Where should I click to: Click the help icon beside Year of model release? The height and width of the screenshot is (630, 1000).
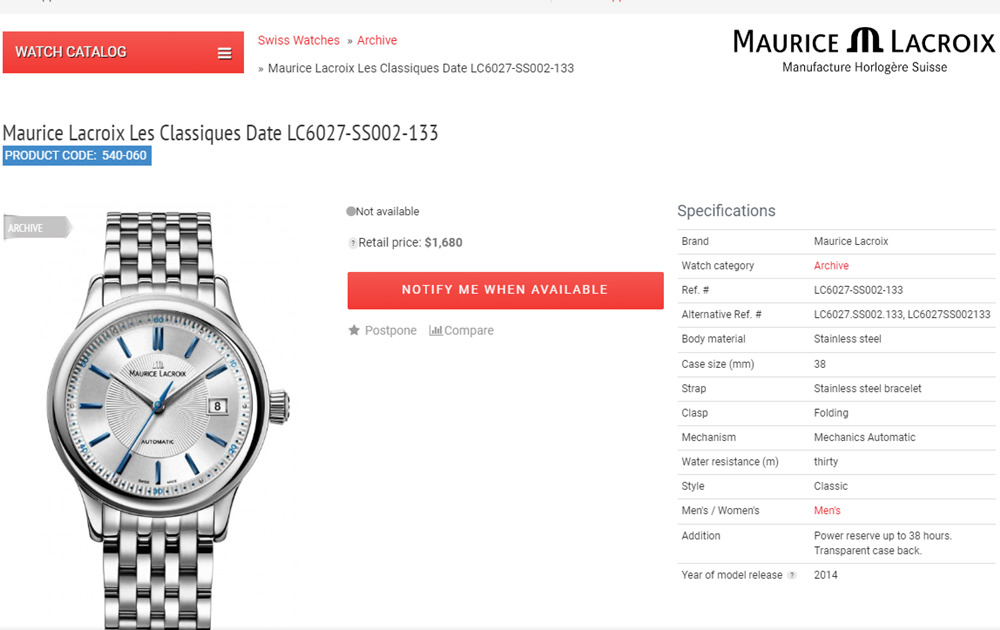click(x=791, y=575)
